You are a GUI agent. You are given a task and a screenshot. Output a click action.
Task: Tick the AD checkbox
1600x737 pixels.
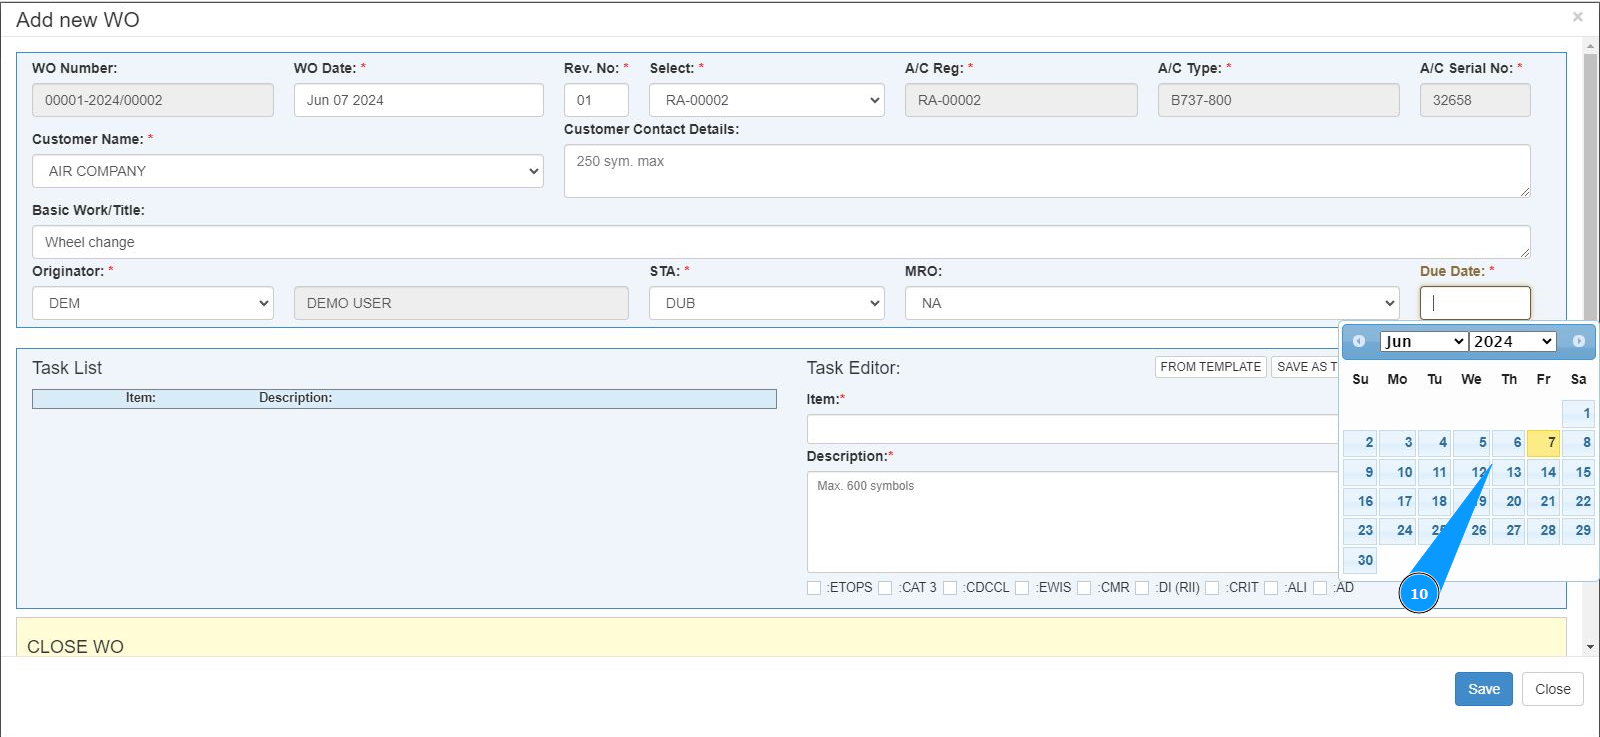click(x=1320, y=588)
